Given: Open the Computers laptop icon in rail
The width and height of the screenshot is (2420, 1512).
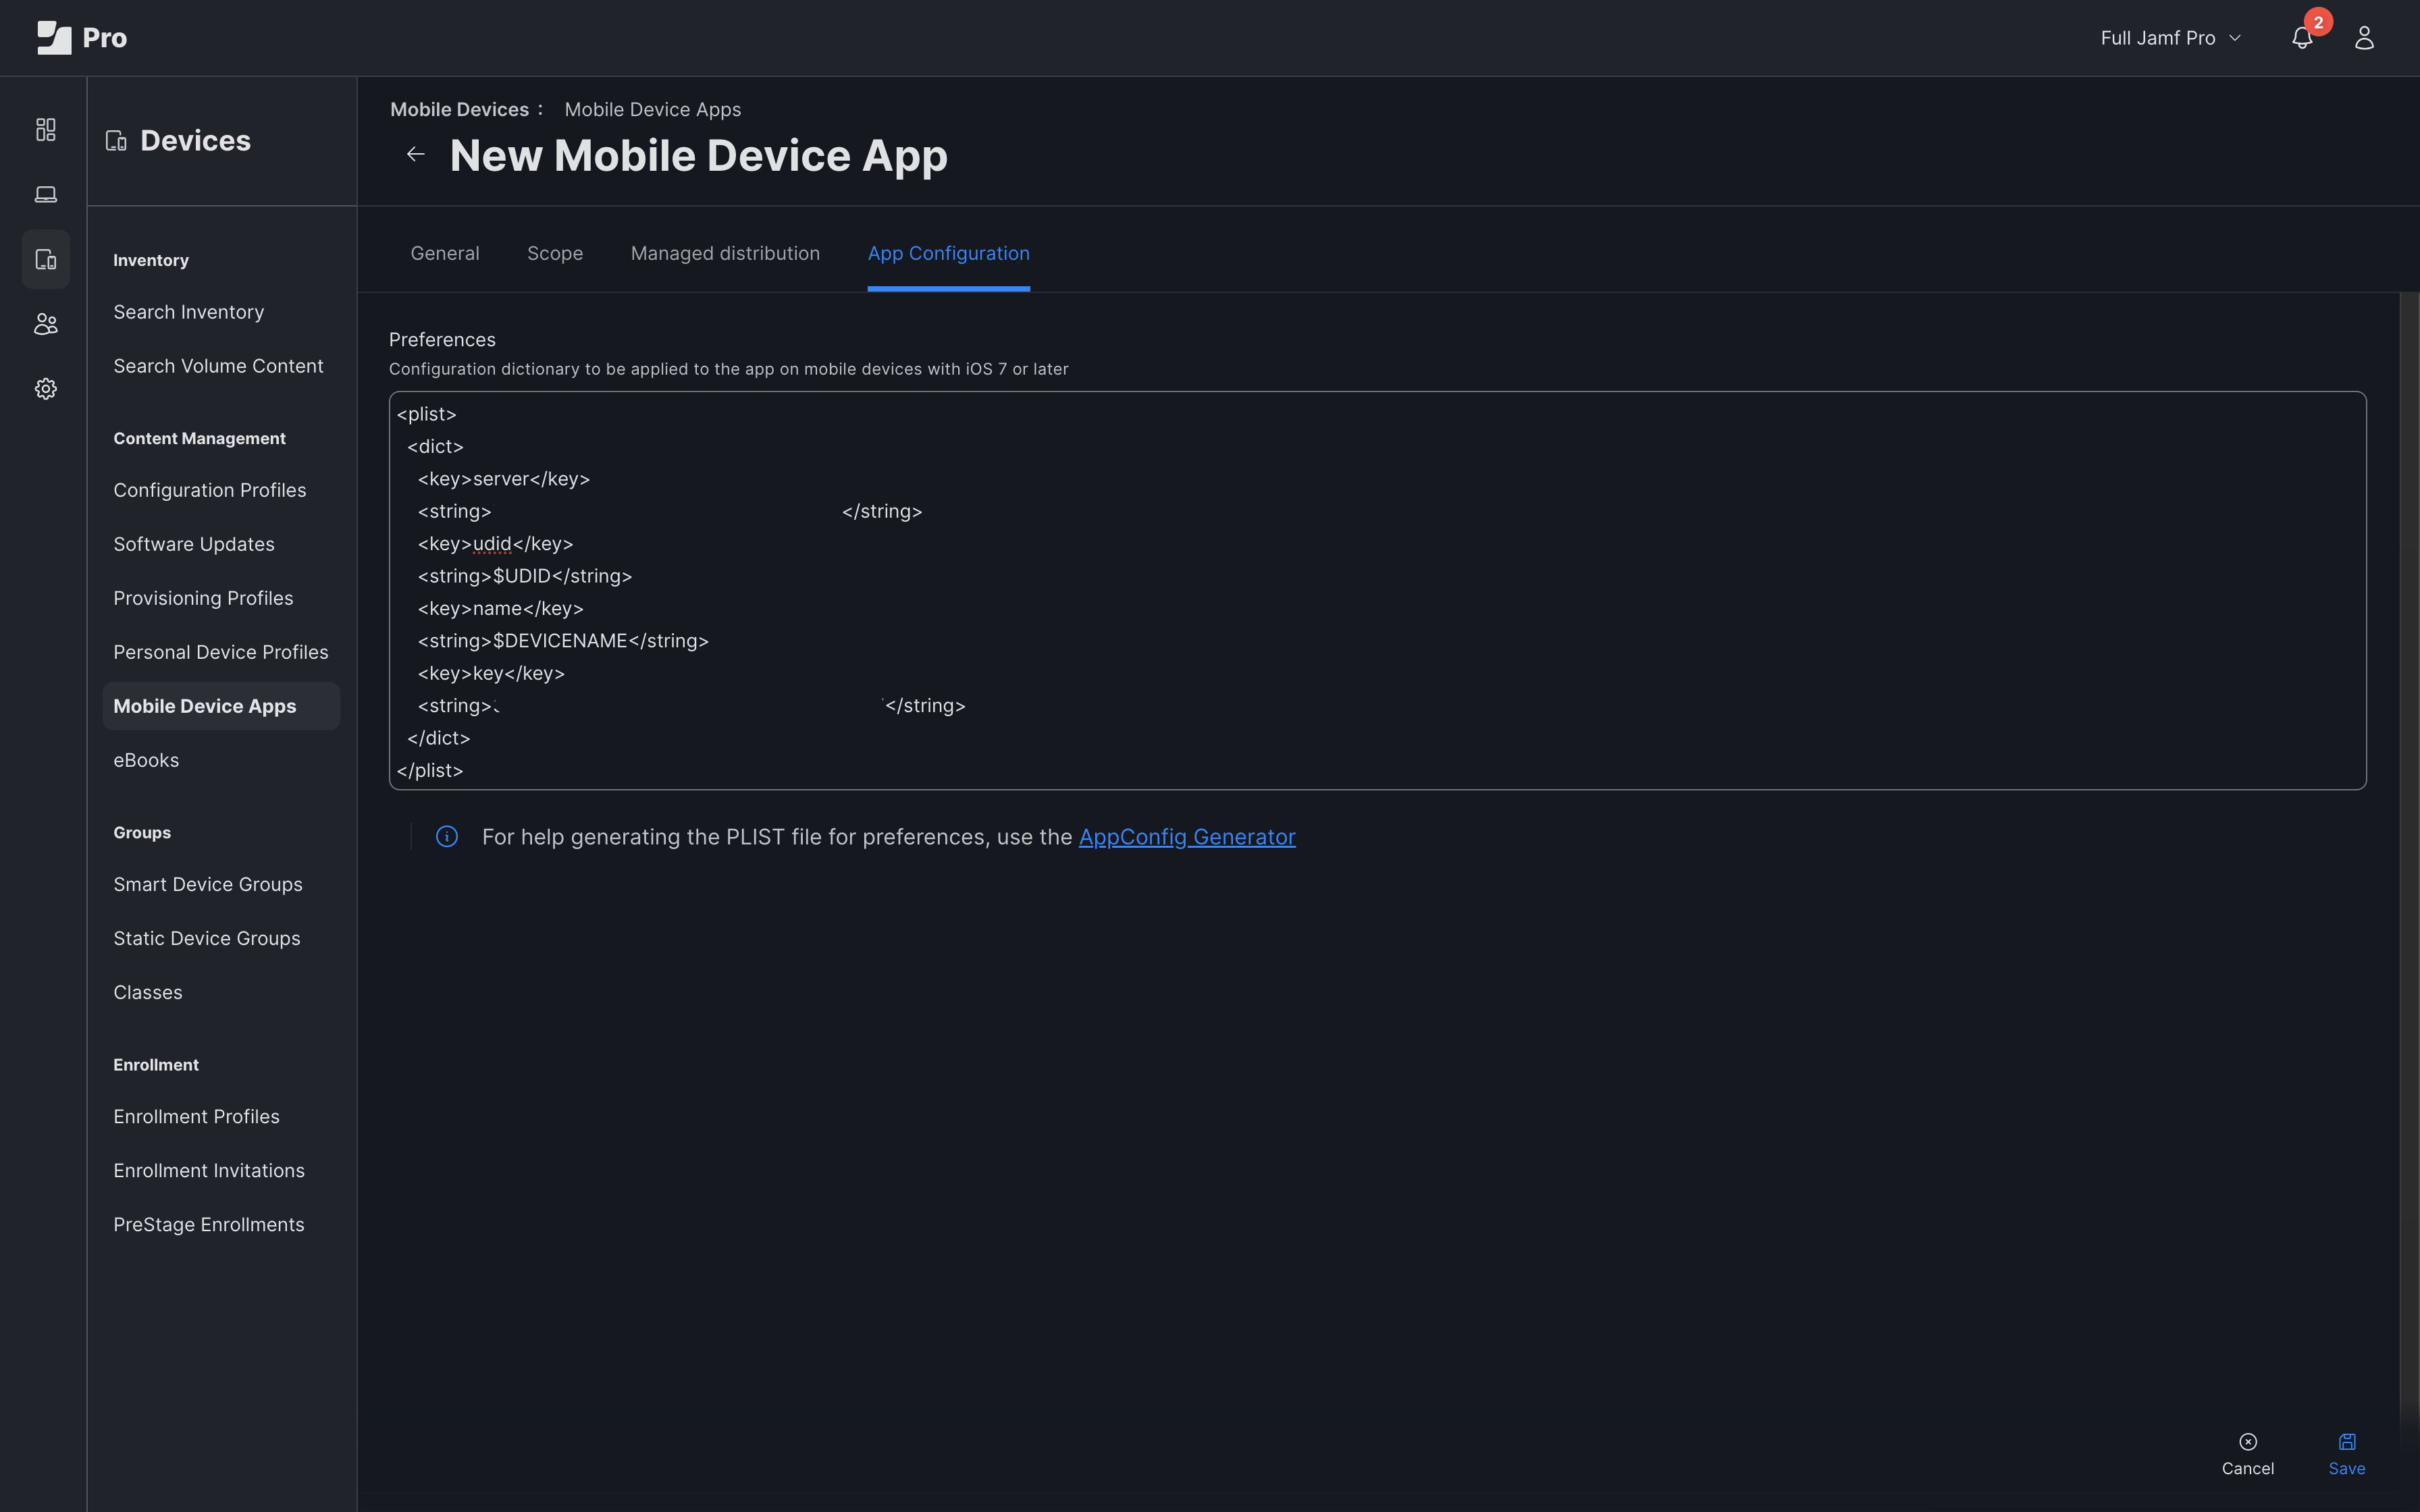Looking at the screenshot, I should pyautogui.click(x=46, y=194).
